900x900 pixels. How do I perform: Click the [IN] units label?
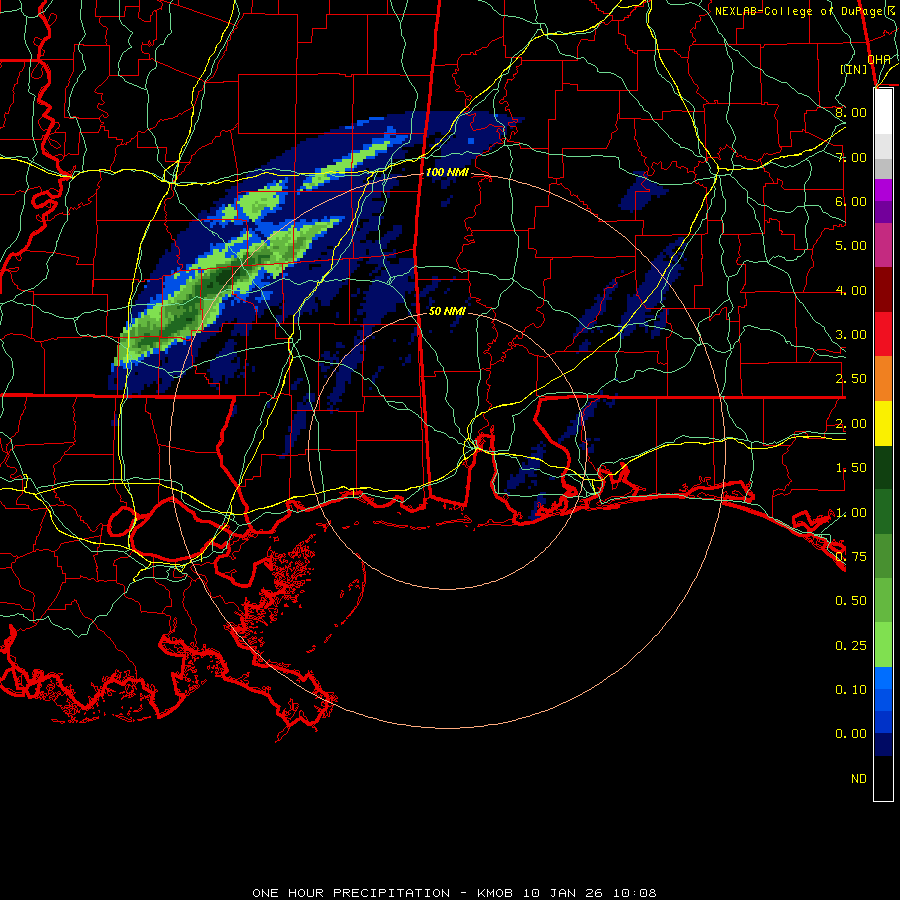point(854,69)
